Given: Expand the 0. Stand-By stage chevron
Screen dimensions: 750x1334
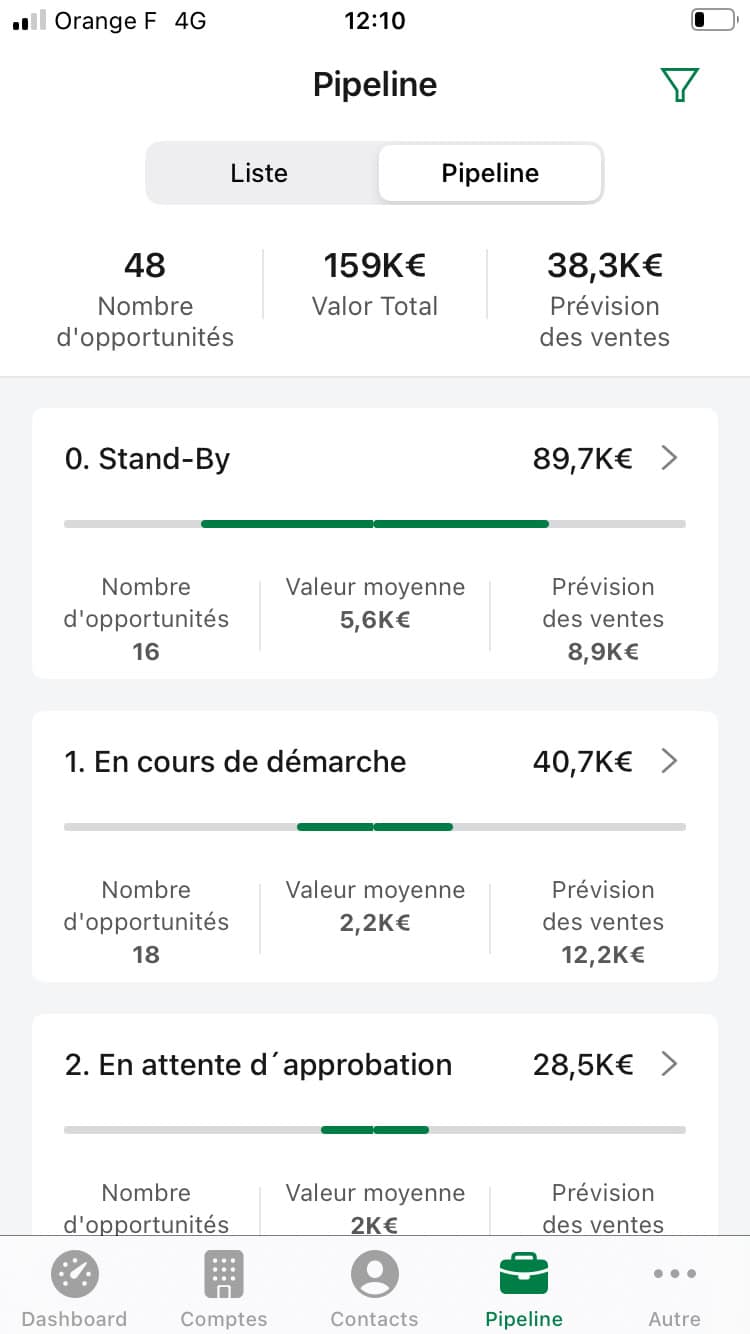Looking at the screenshot, I should 670,458.
